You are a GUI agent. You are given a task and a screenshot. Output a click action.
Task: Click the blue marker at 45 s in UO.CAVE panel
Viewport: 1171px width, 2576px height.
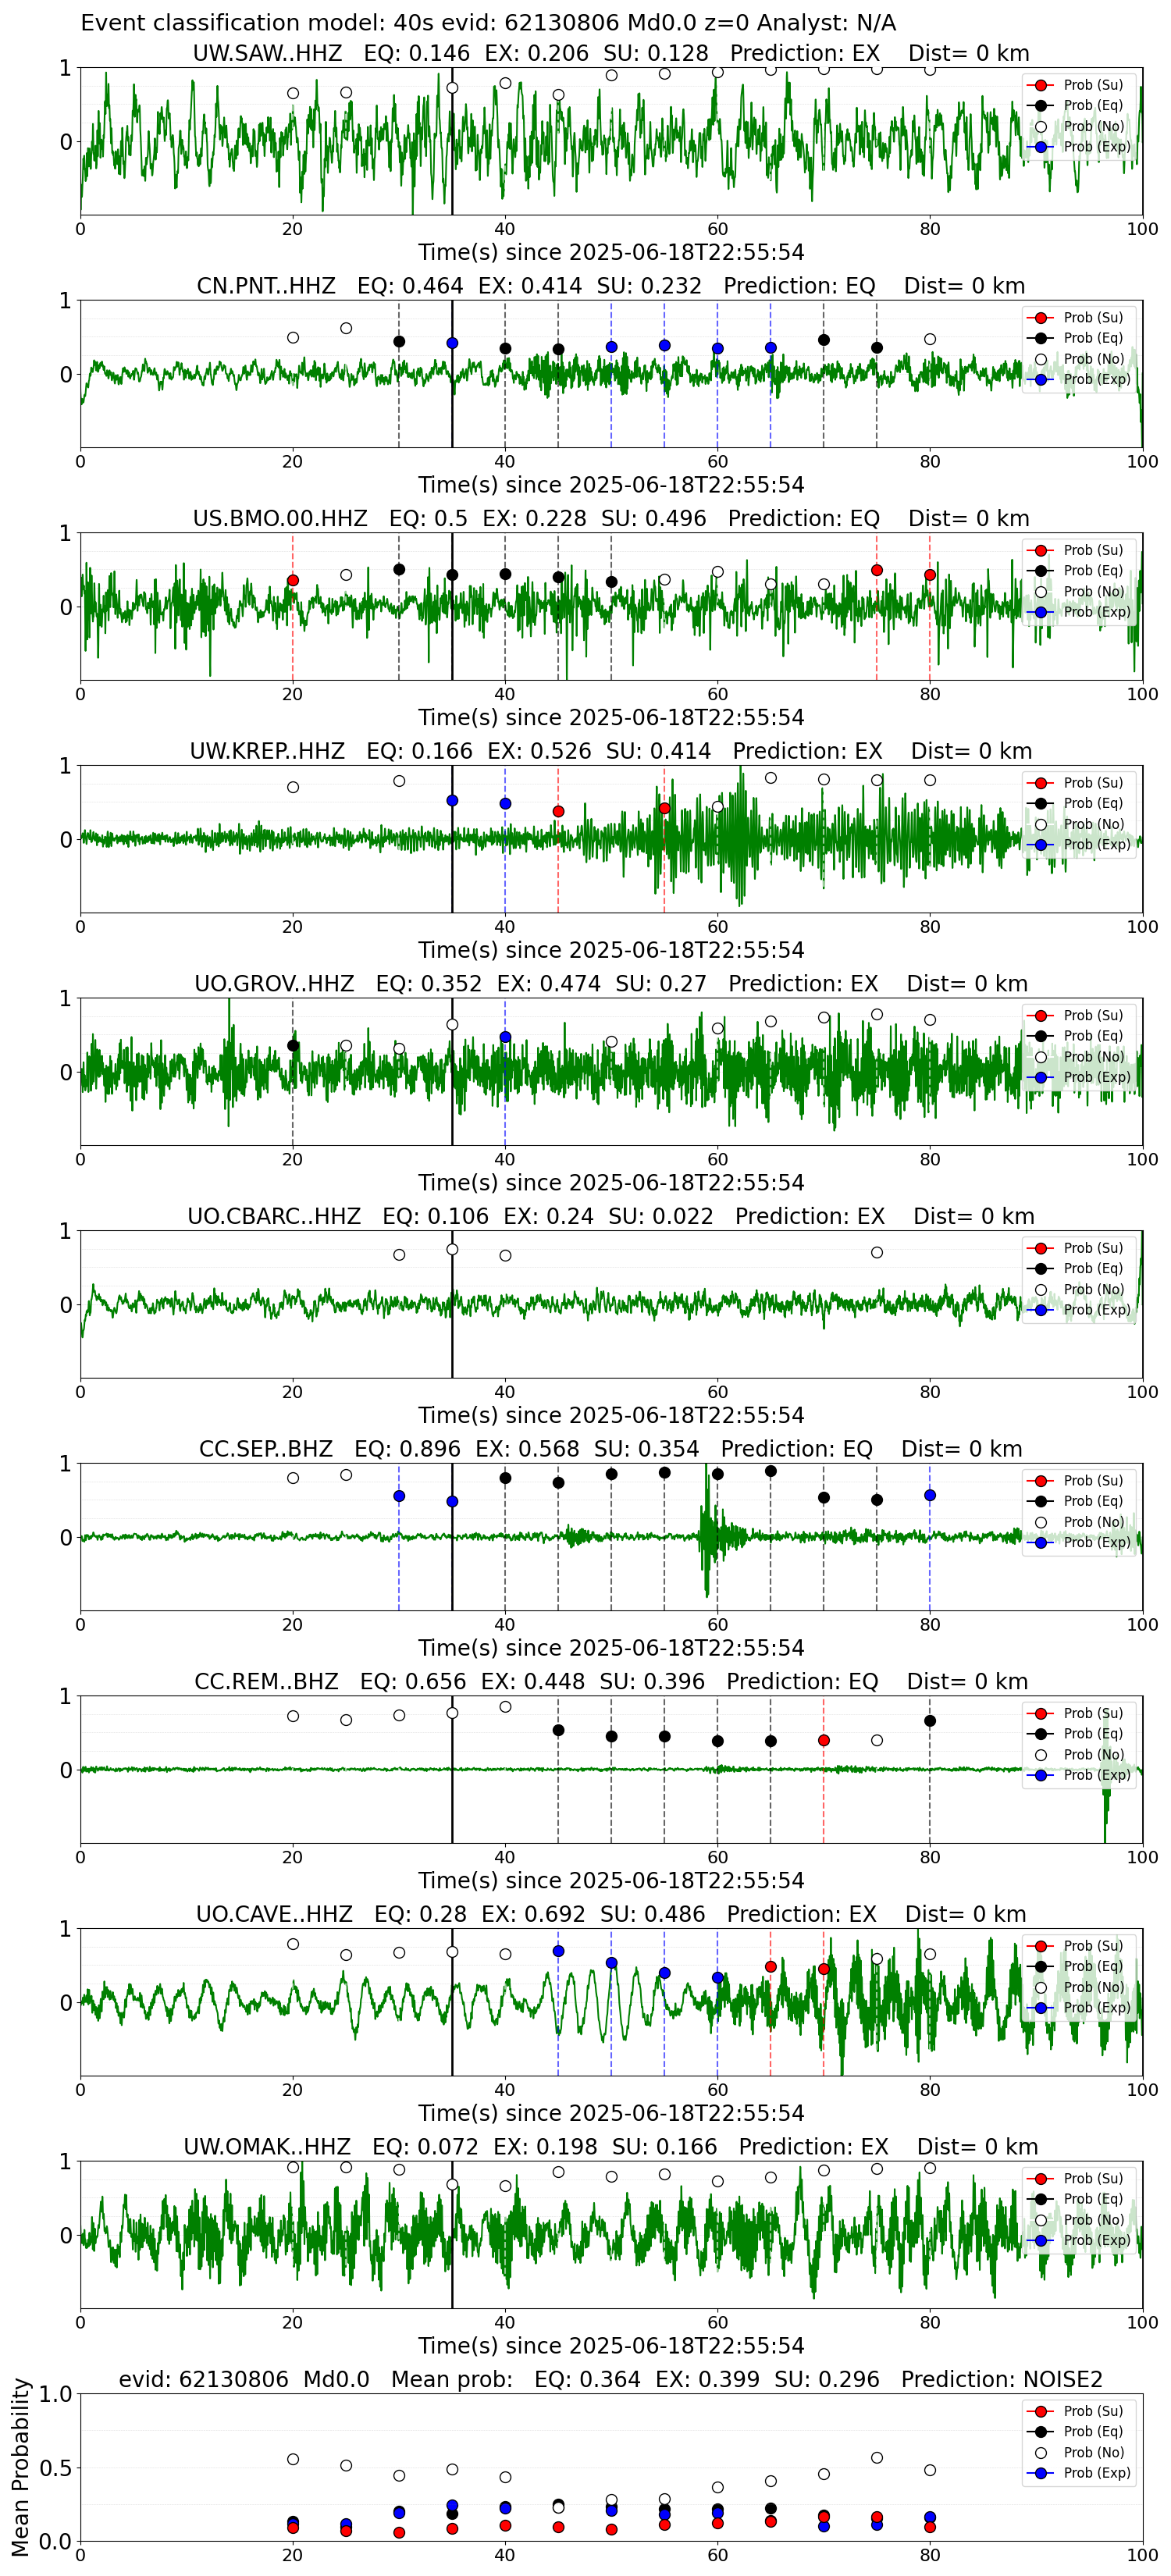point(558,1950)
